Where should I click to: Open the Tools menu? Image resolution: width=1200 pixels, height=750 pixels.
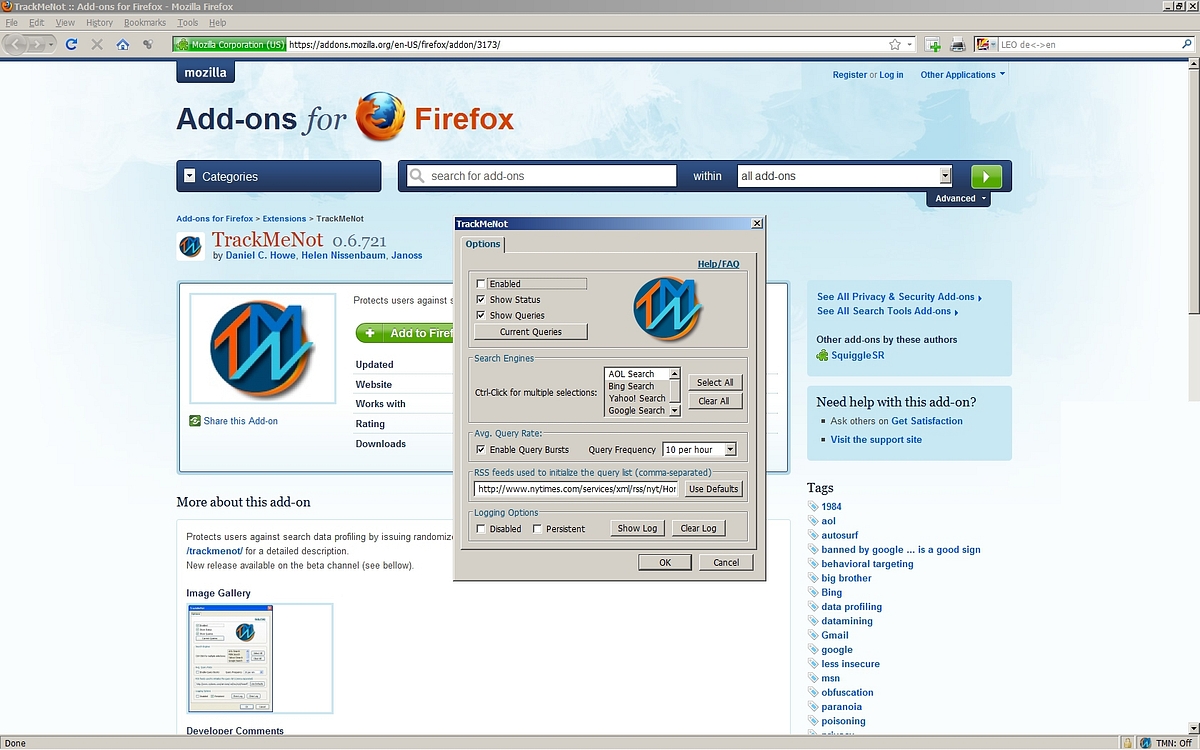[187, 22]
